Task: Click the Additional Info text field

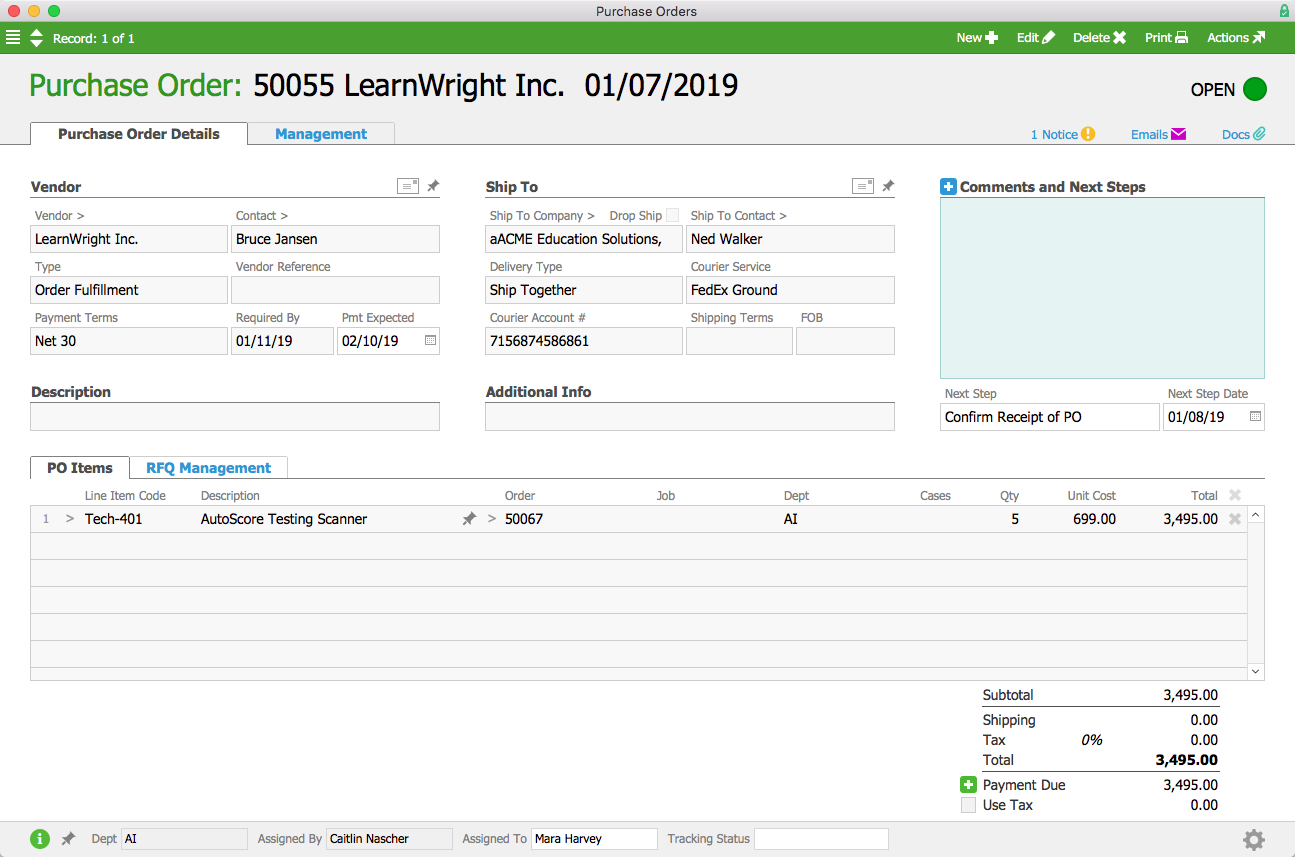Action: [x=690, y=417]
